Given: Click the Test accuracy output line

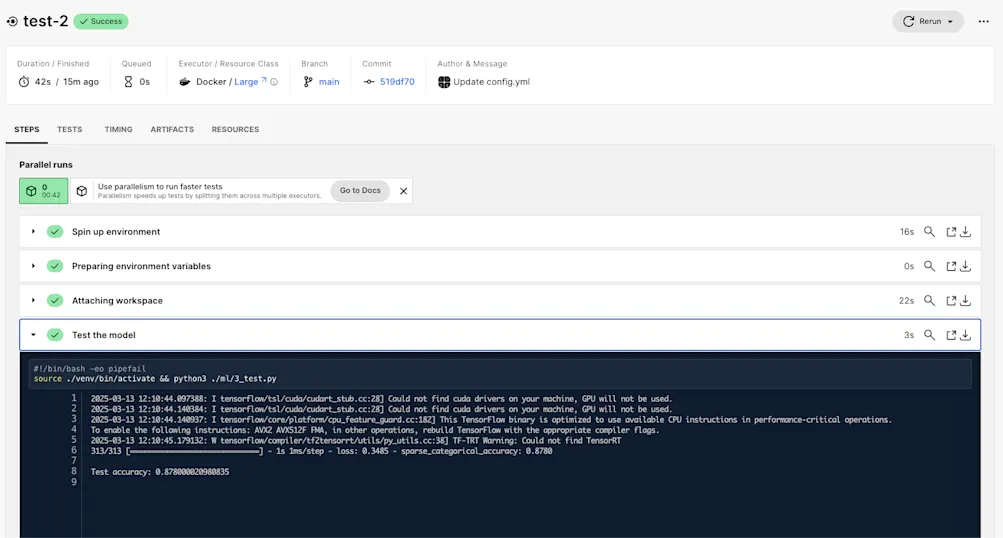Looking at the screenshot, I should coord(160,472).
